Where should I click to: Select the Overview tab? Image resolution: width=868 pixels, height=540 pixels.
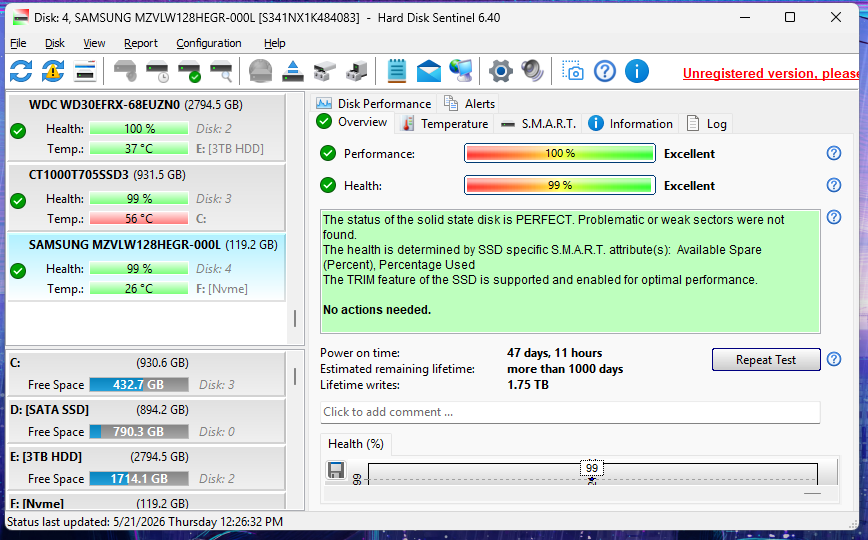point(352,122)
